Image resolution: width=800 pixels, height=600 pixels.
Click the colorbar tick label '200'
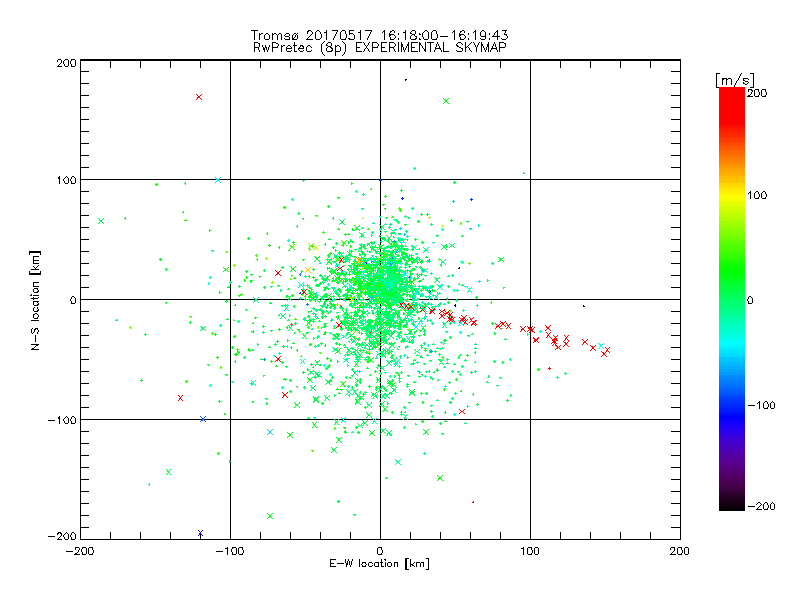pos(757,93)
